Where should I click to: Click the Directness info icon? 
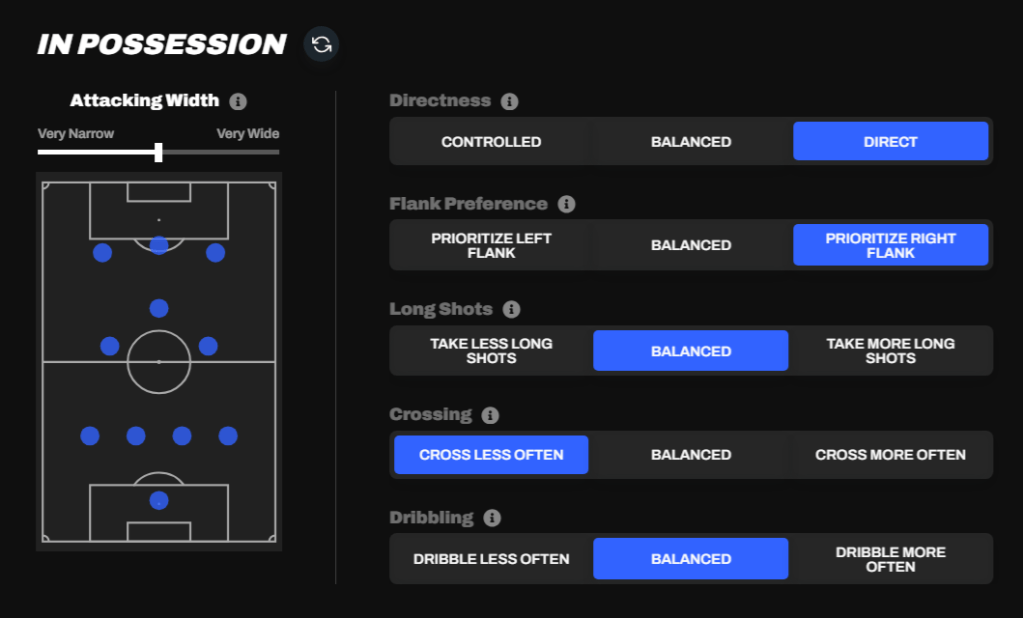click(x=509, y=101)
